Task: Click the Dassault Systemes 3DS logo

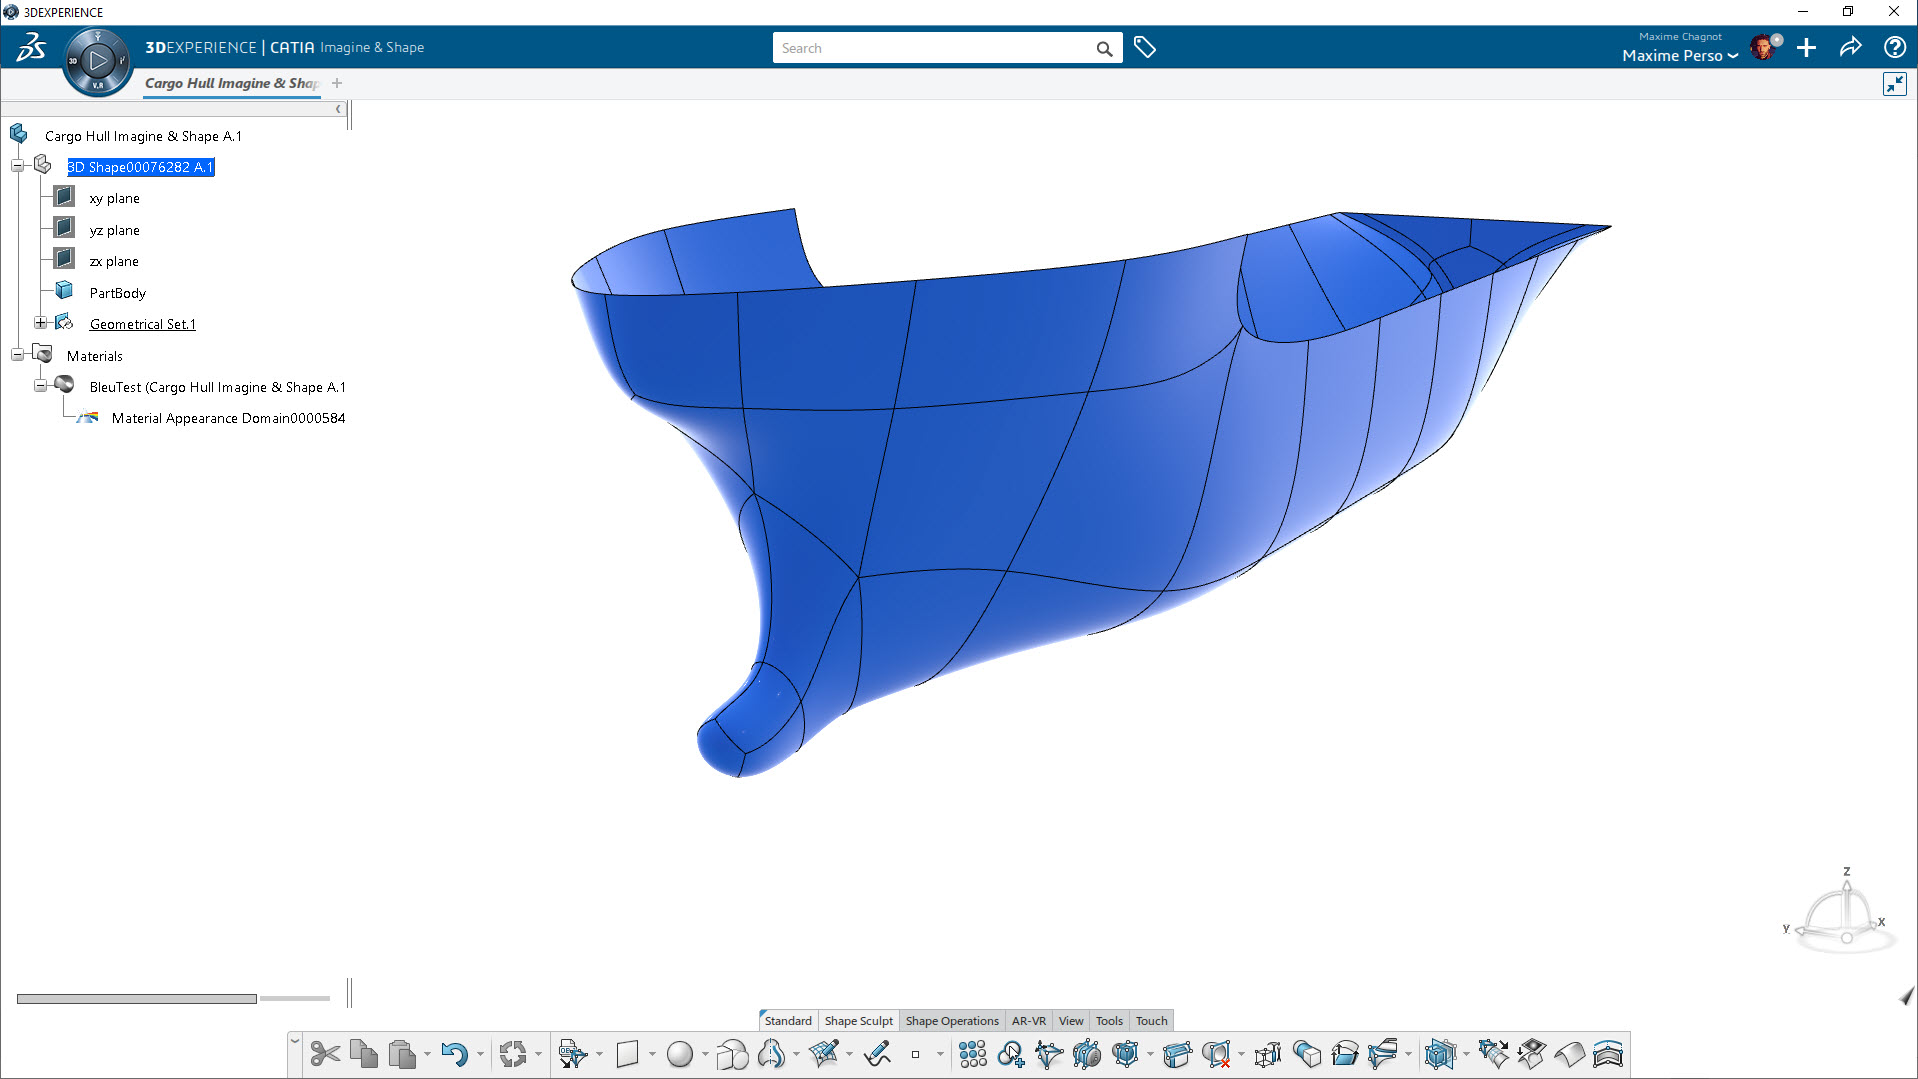Action: 31,47
